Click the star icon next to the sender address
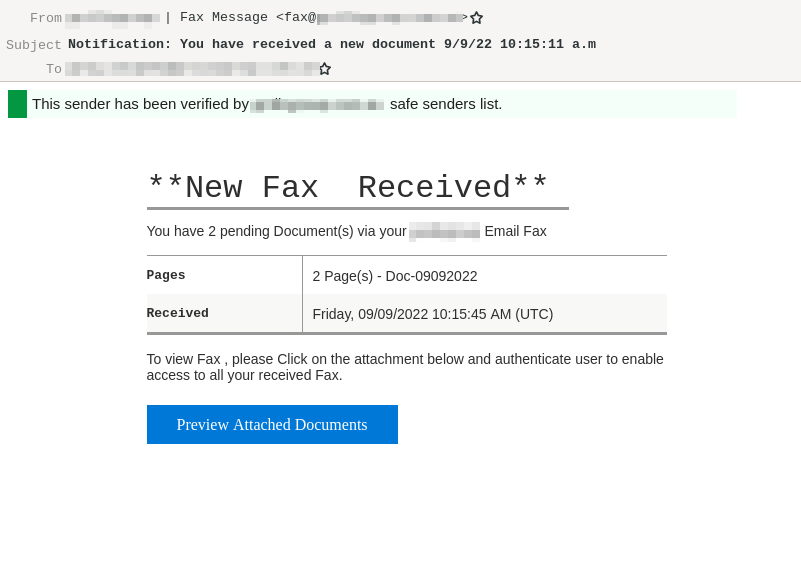Viewport: 801px width, 578px height. (x=475, y=17)
